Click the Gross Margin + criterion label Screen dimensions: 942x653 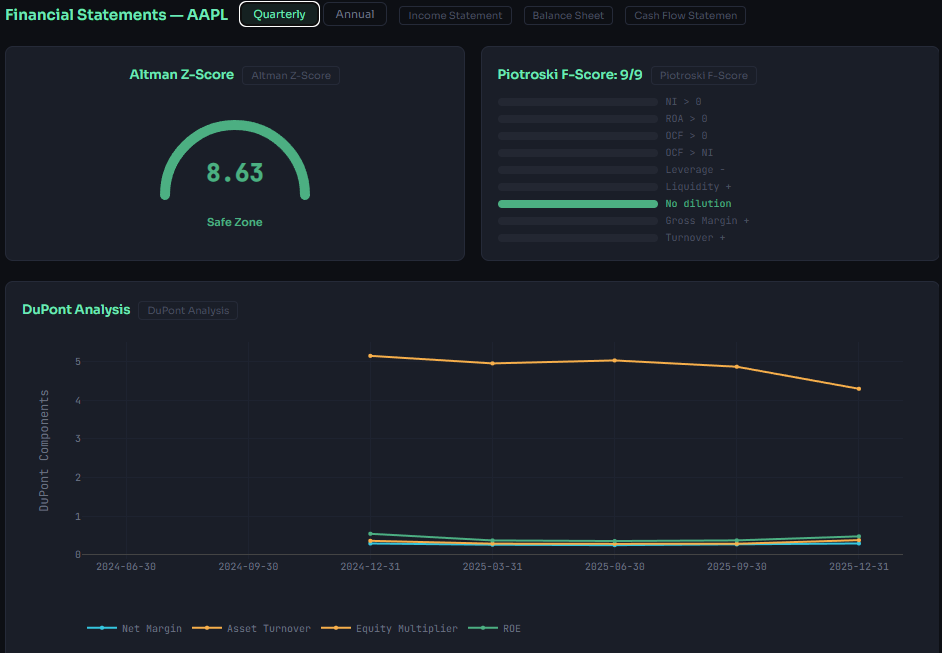706,220
